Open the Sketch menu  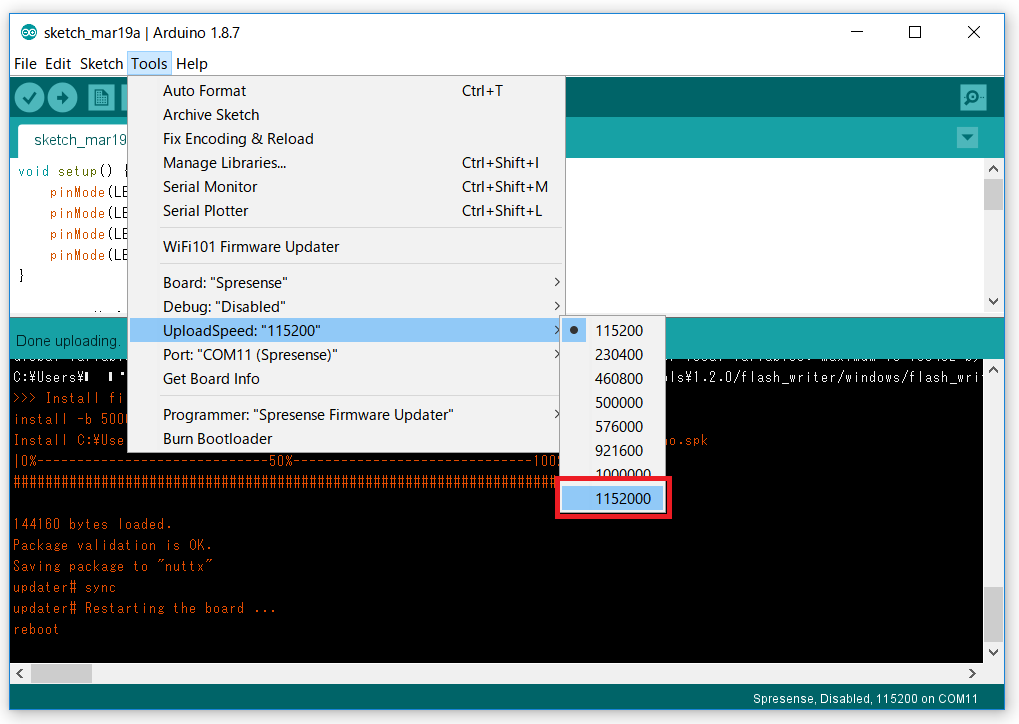(101, 64)
